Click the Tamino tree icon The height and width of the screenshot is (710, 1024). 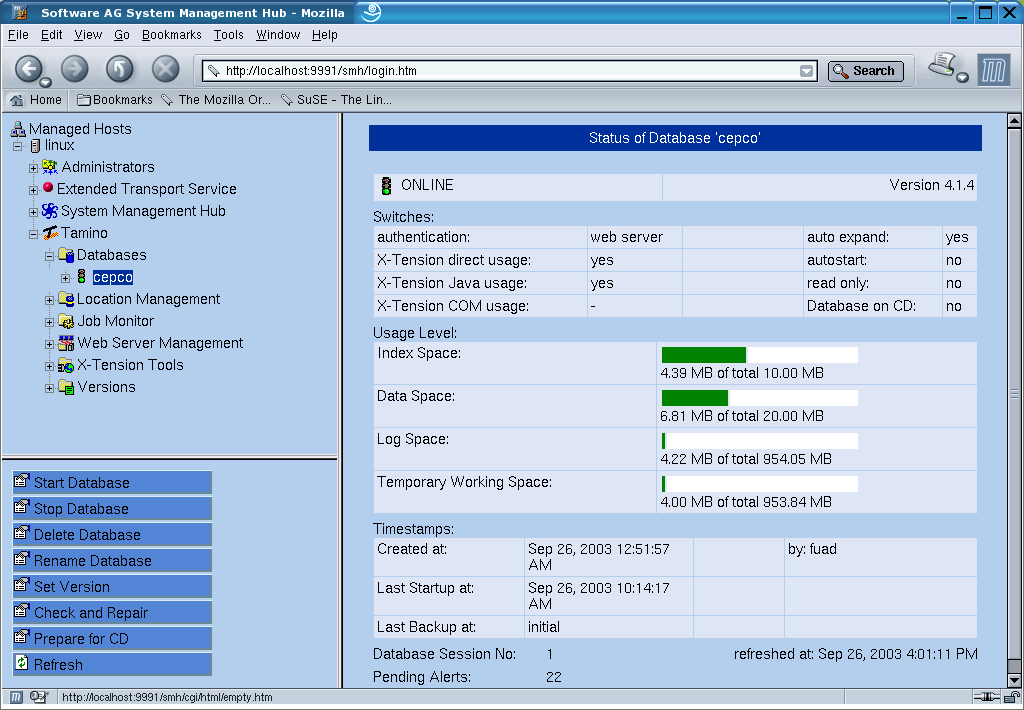click(50, 233)
